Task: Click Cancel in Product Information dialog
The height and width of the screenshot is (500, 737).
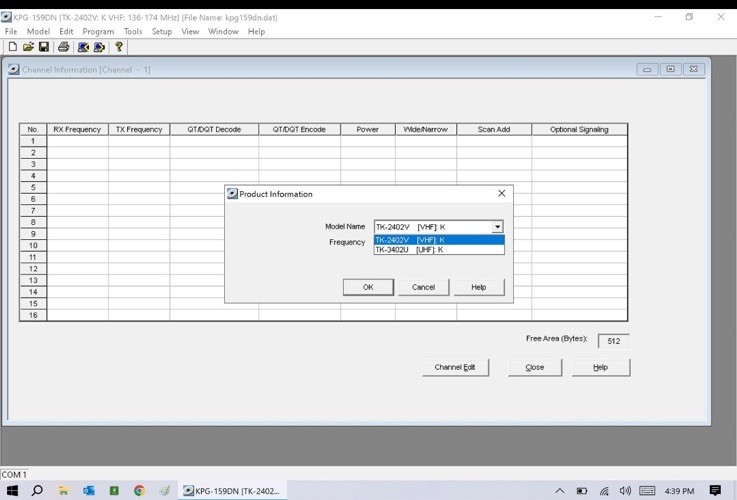Action: click(x=423, y=287)
